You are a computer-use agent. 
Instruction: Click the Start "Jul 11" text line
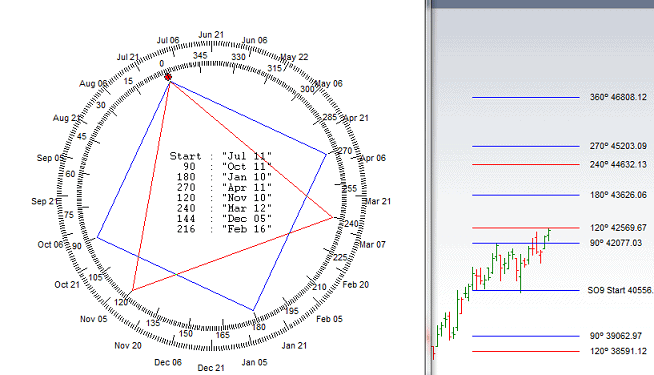point(221,156)
